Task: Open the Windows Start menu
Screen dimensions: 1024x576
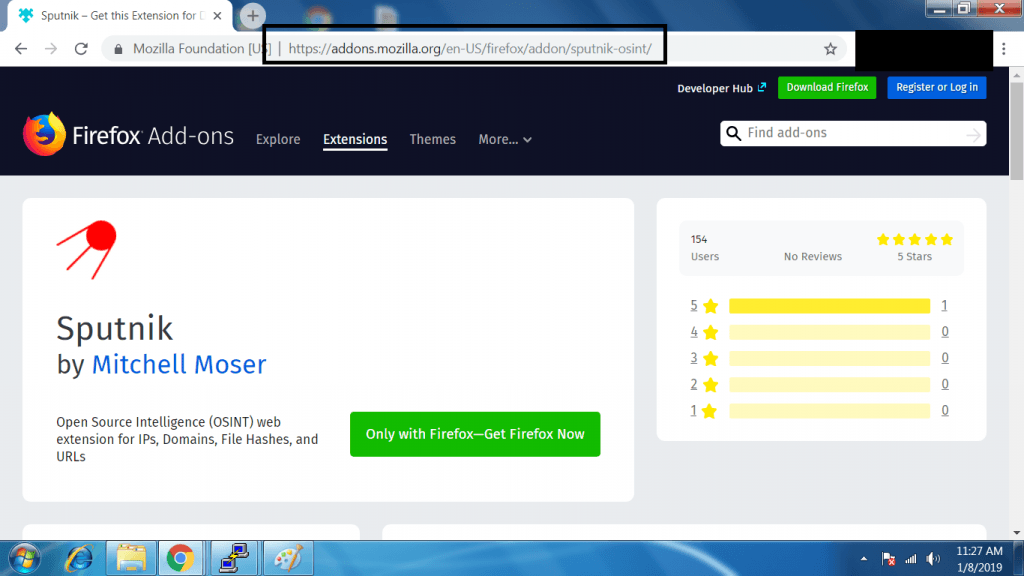Action: pos(25,559)
